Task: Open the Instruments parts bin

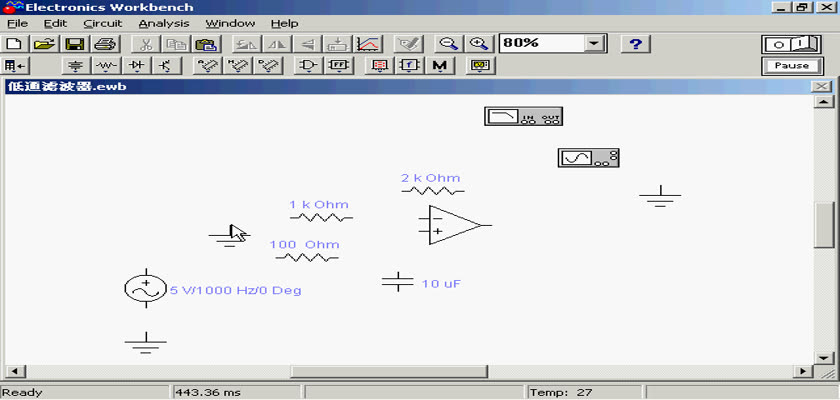Action: [x=481, y=66]
